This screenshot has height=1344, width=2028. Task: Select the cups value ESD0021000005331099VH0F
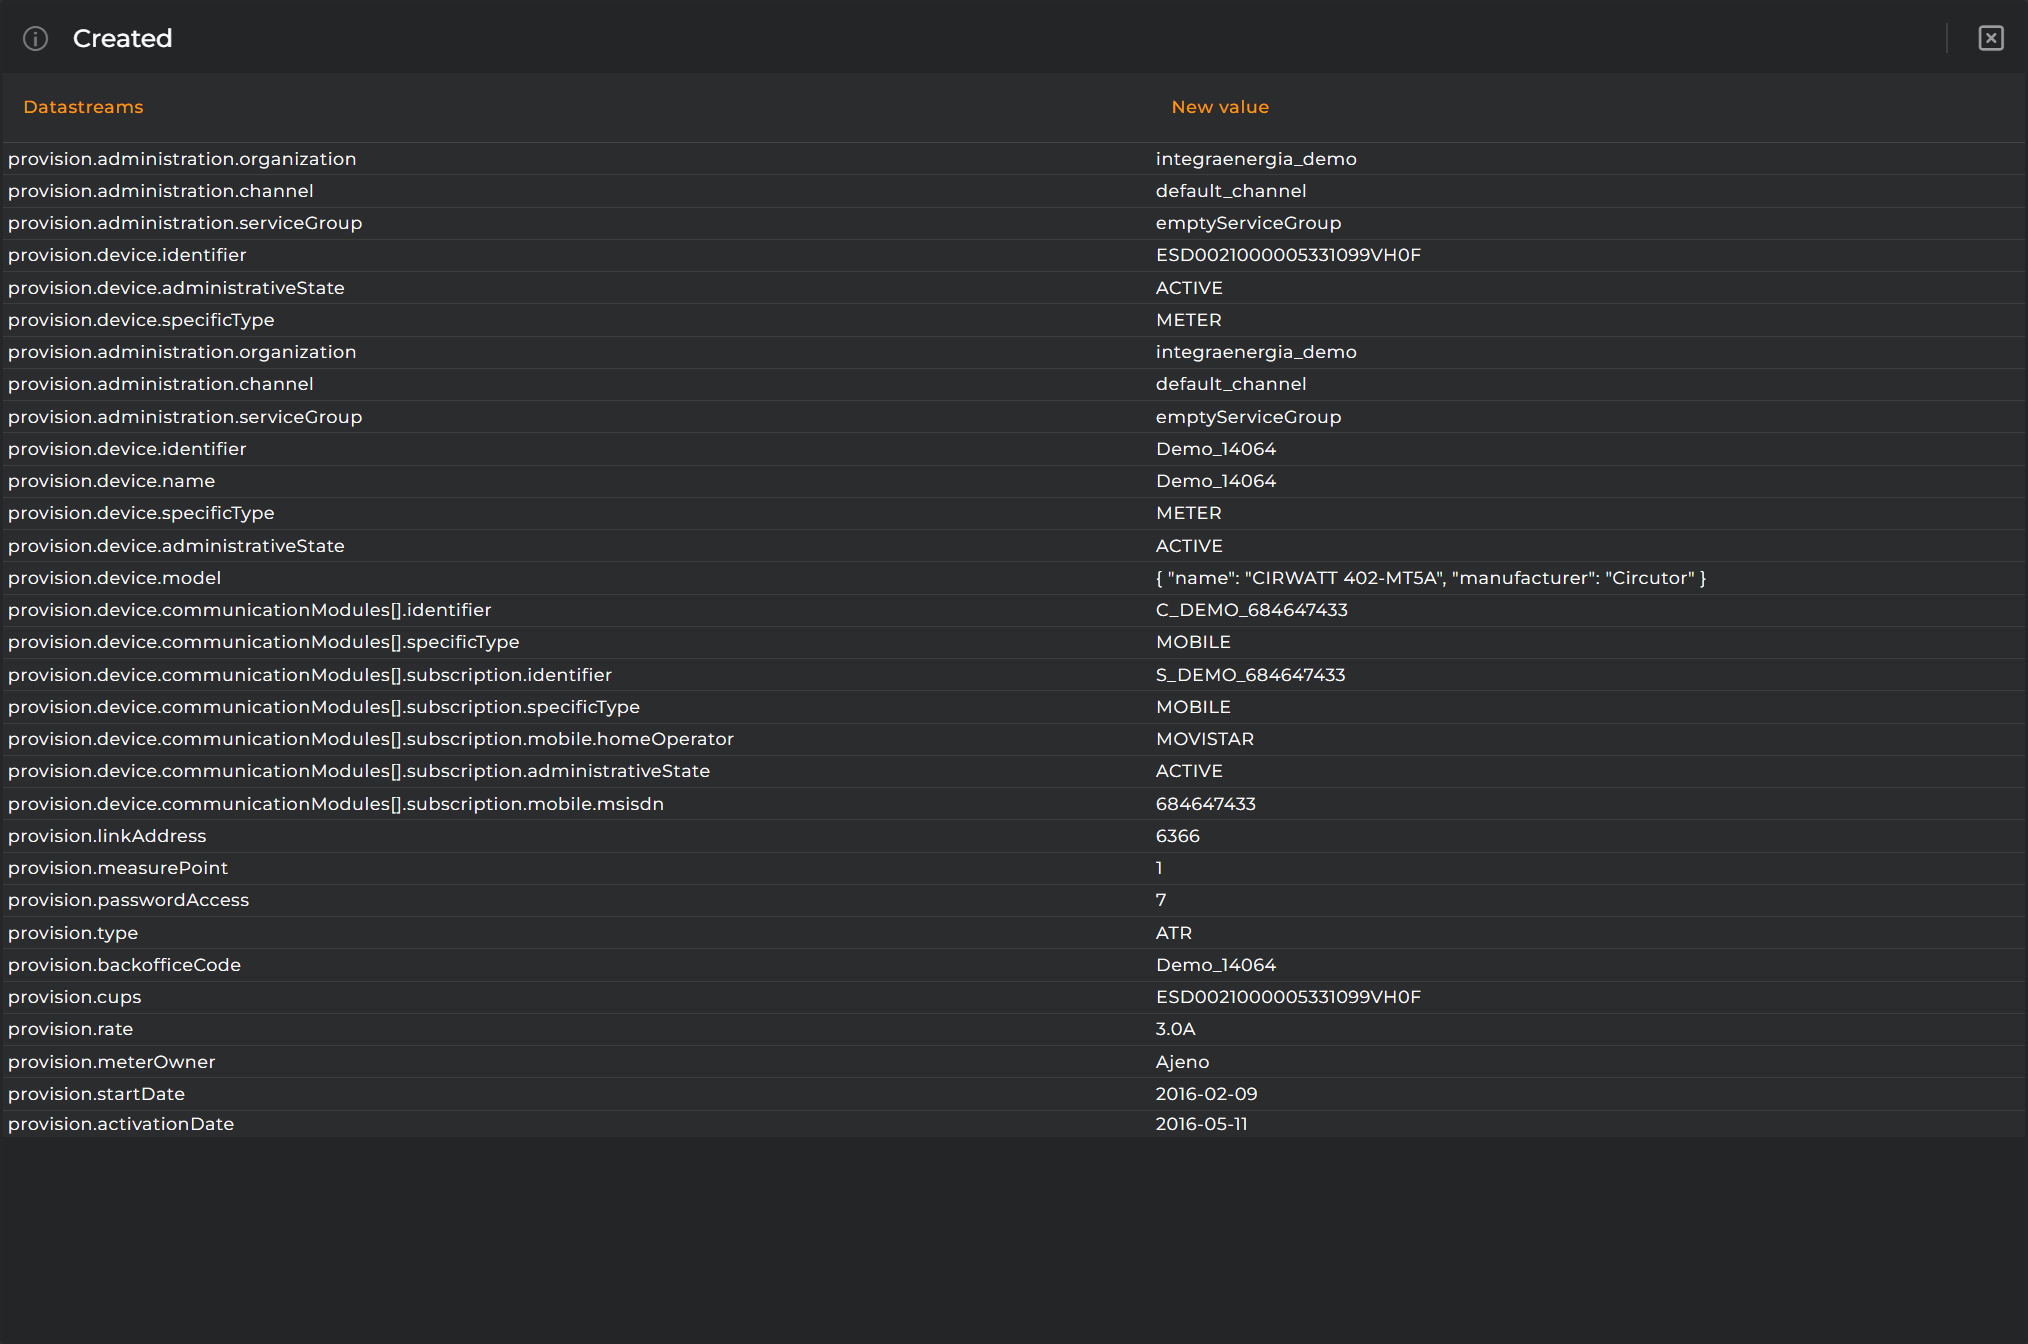coord(1288,997)
